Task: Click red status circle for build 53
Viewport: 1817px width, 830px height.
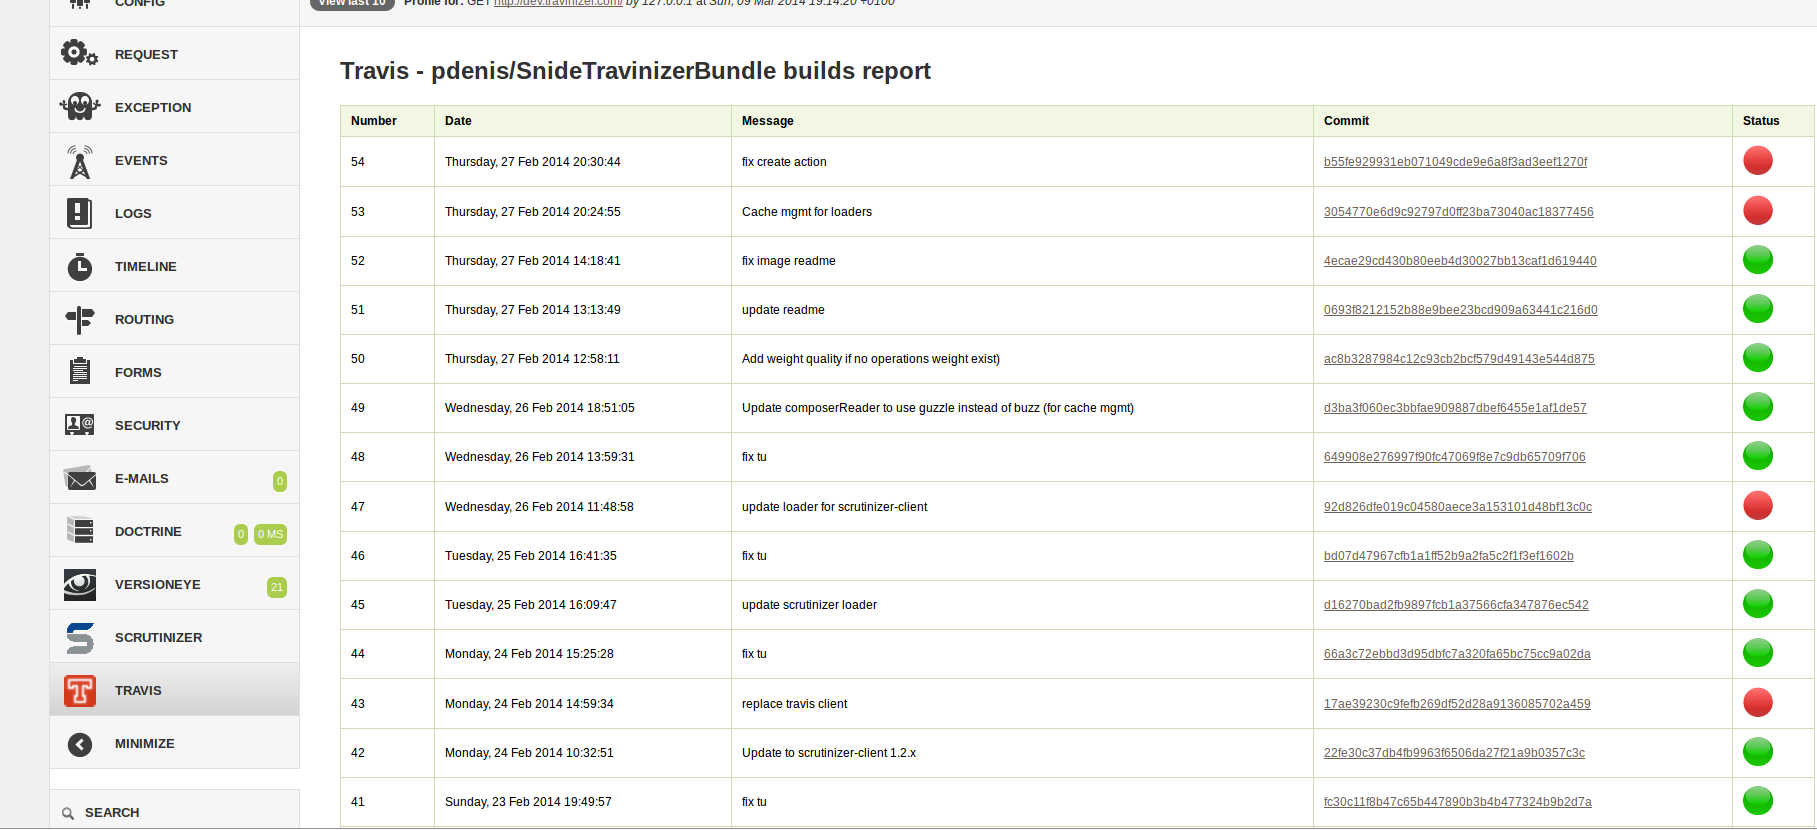Action: pyautogui.click(x=1758, y=211)
